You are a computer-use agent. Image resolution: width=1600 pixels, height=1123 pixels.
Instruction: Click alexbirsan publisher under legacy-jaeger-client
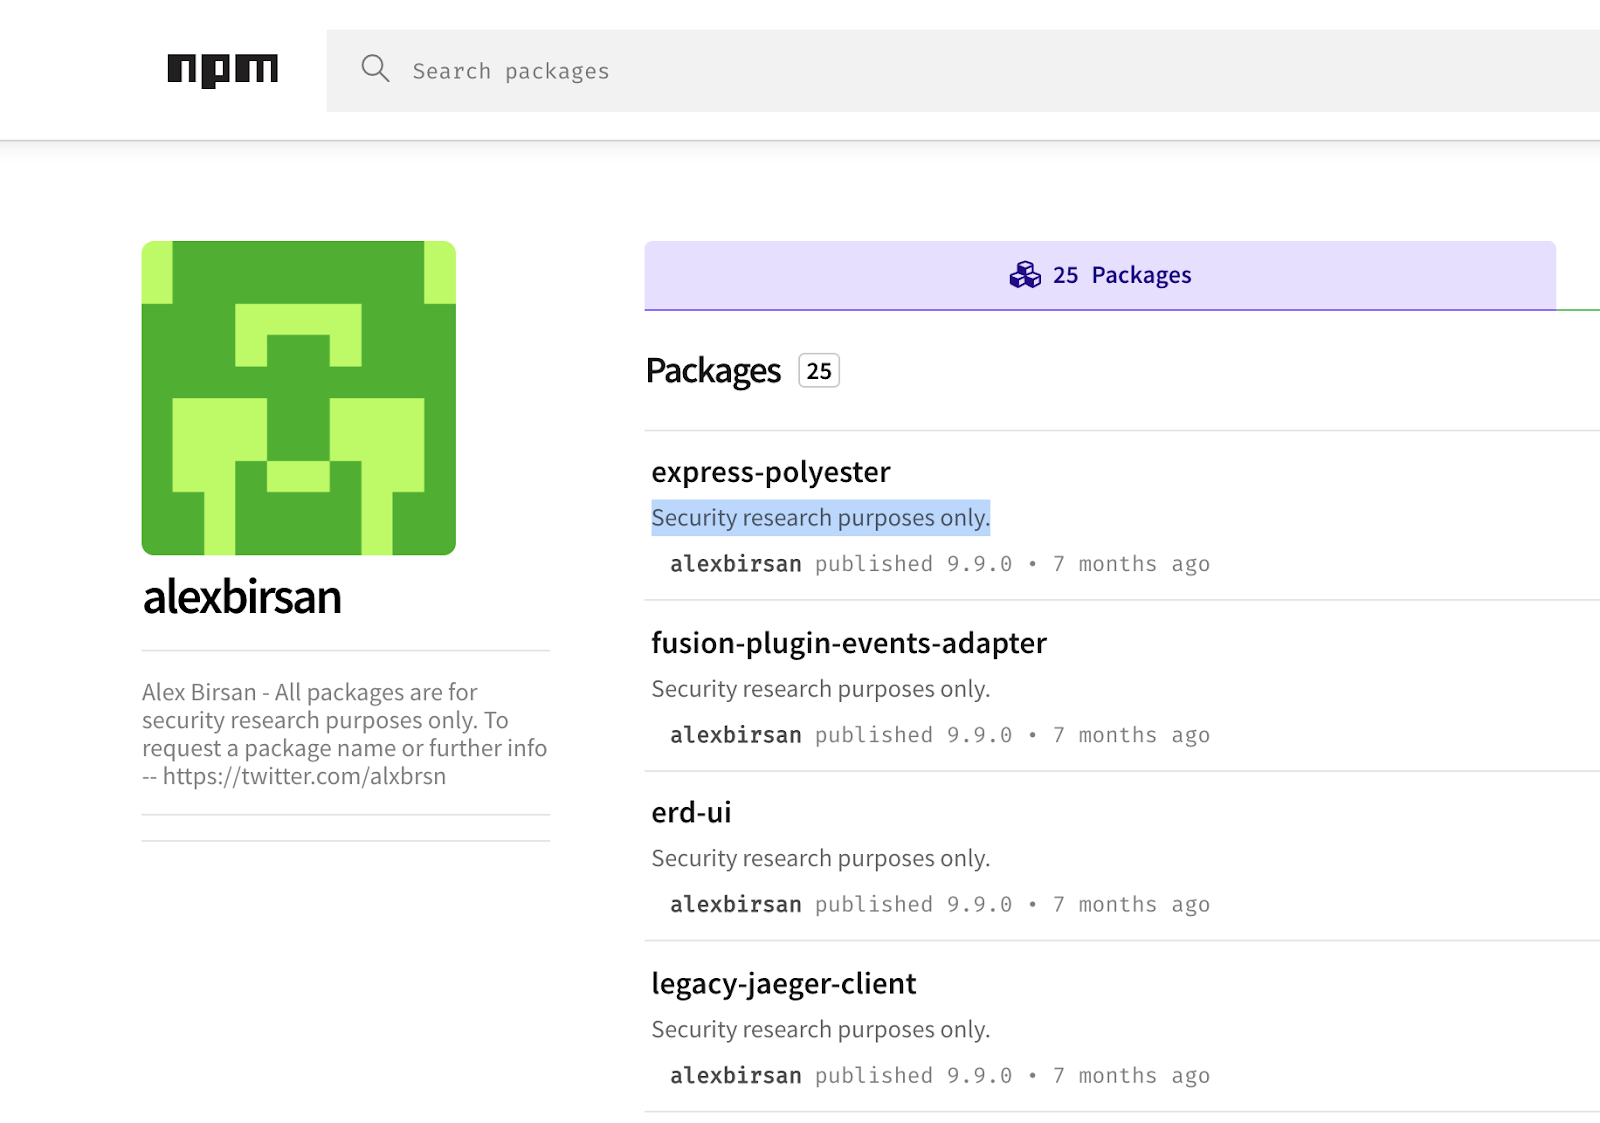click(735, 1076)
